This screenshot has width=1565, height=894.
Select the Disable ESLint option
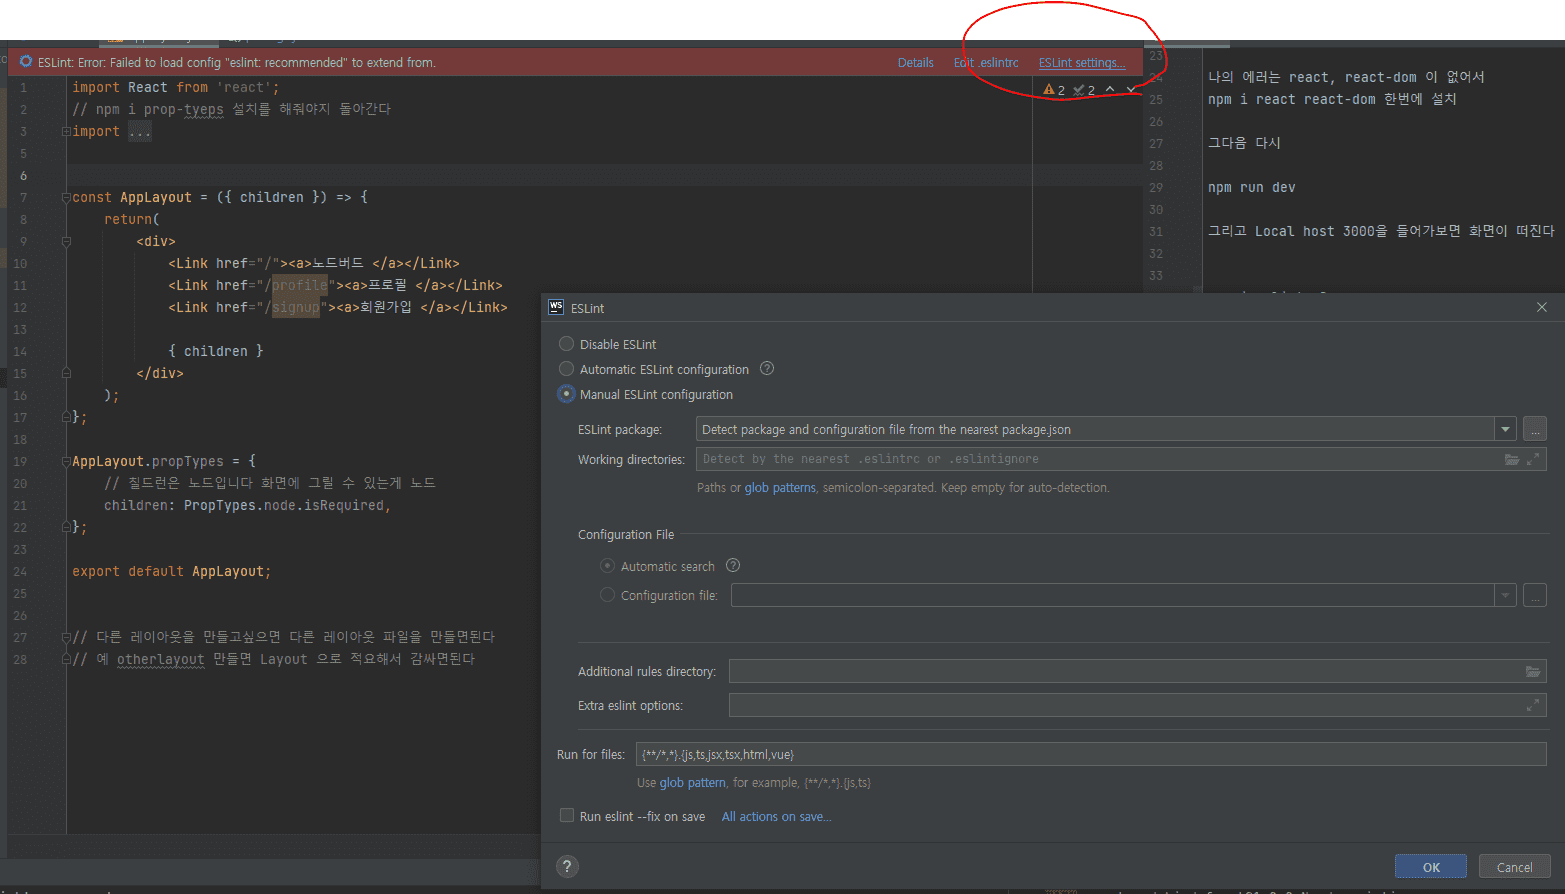pyautogui.click(x=566, y=344)
